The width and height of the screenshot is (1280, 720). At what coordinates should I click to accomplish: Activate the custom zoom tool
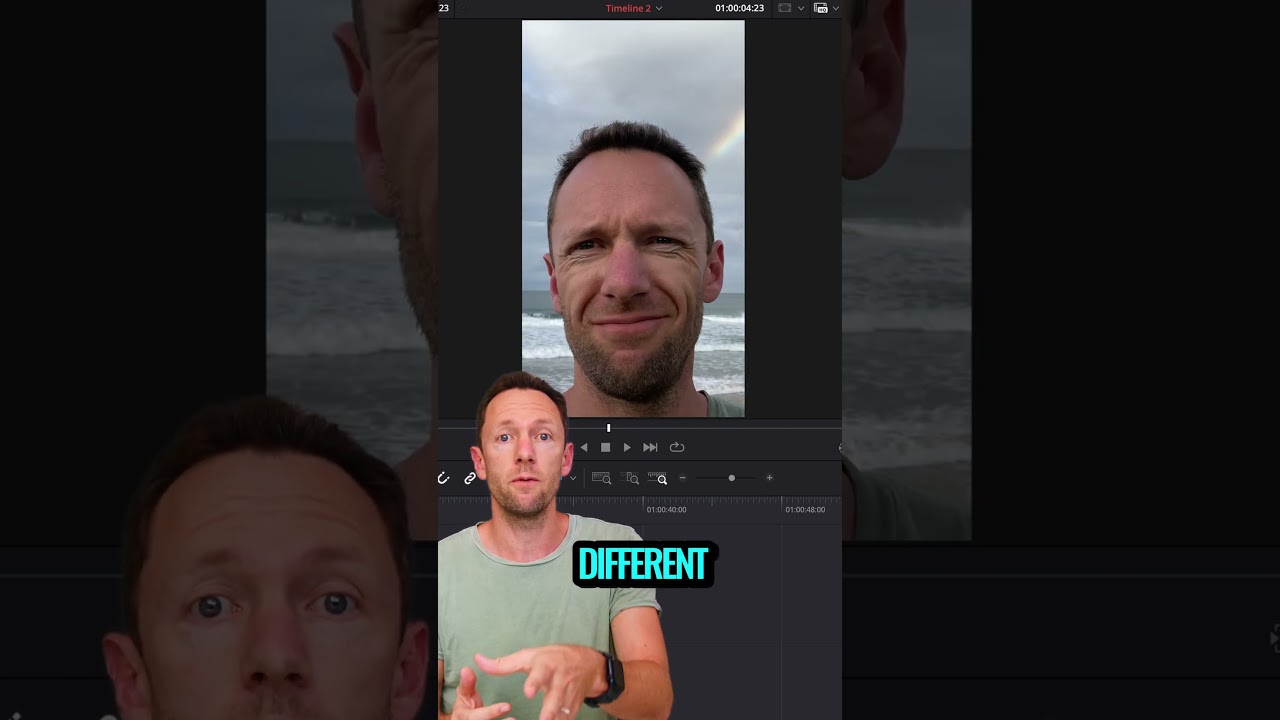click(x=660, y=479)
